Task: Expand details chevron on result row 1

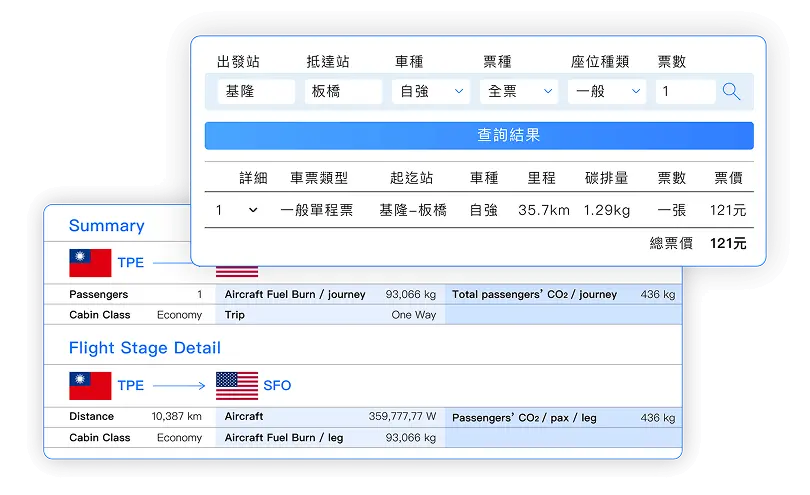Action: [x=253, y=210]
